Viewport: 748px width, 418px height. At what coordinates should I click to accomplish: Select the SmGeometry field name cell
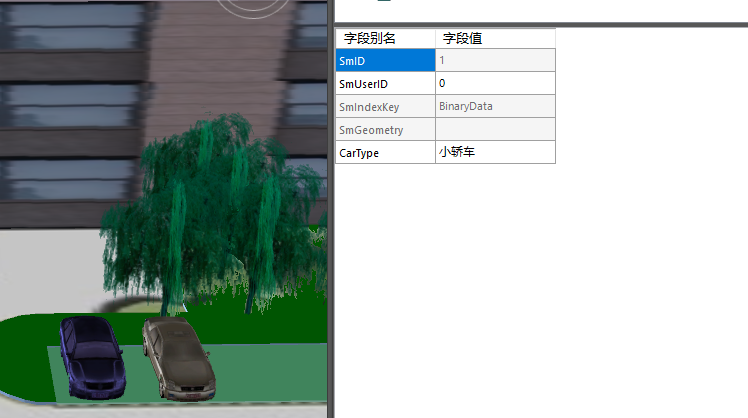pyautogui.click(x=385, y=129)
